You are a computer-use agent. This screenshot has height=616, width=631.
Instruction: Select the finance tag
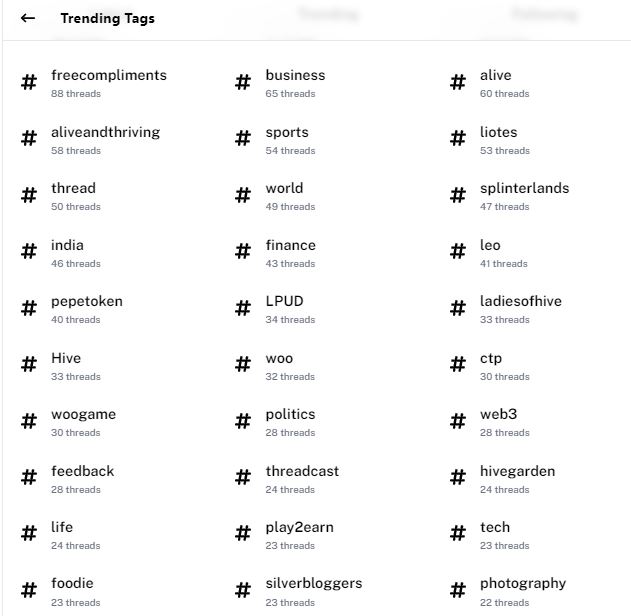(x=291, y=245)
